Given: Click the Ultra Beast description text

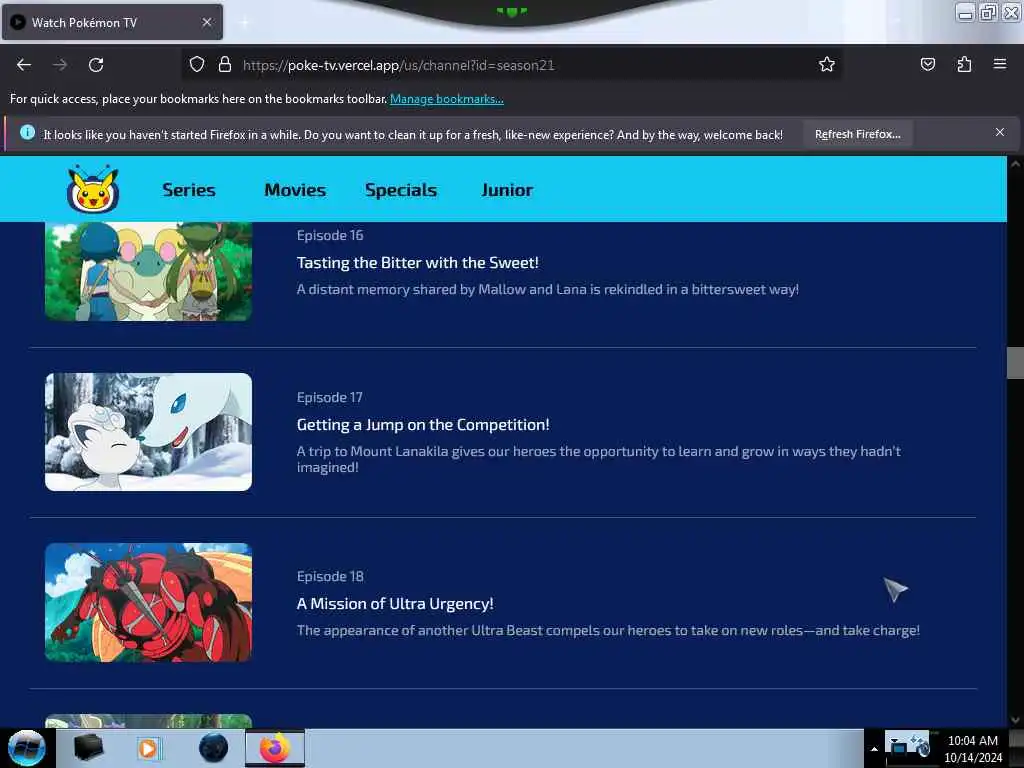Looking at the screenshot, I should [608, 630].
